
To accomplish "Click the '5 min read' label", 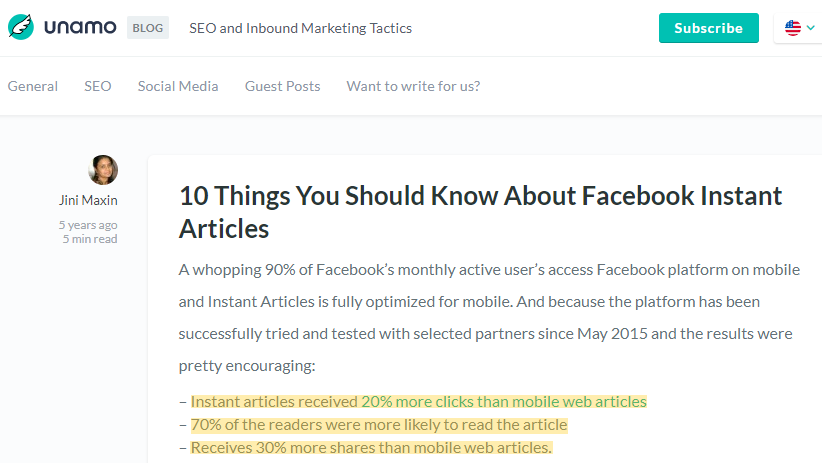I will pos(90,239).
